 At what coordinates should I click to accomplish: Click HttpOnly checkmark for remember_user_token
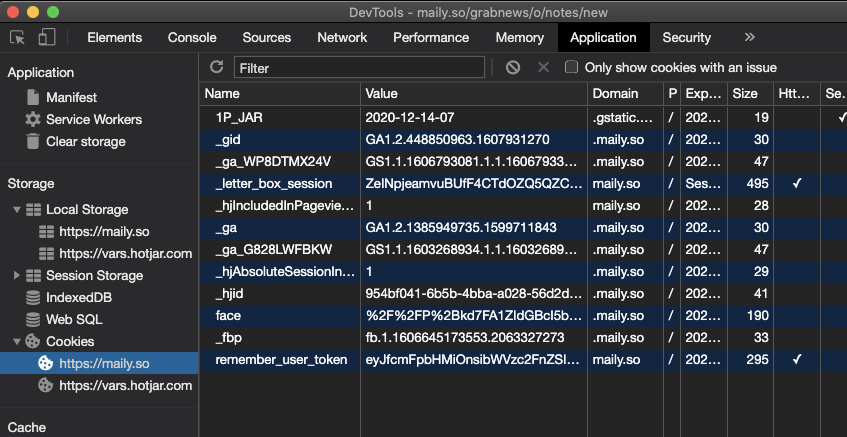796,360
